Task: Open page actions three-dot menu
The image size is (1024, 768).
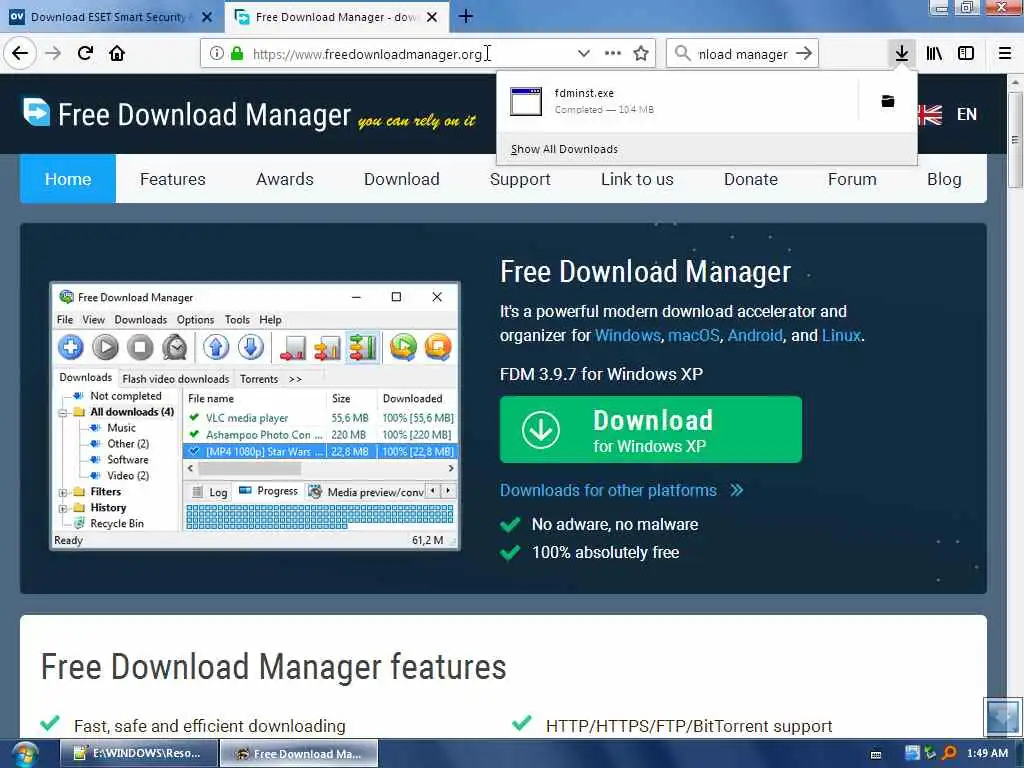Action: pyautogui.click(x=613, y=54)
